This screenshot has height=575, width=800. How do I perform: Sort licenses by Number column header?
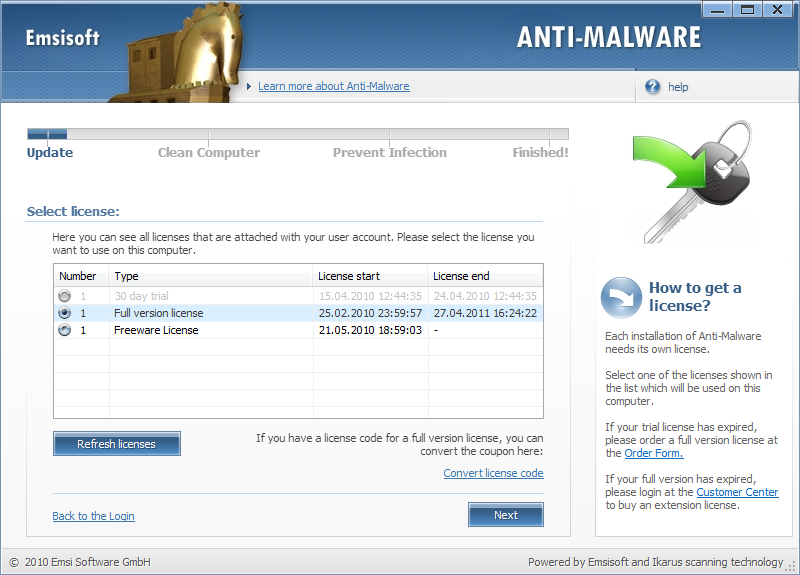[x=80, y=276]
